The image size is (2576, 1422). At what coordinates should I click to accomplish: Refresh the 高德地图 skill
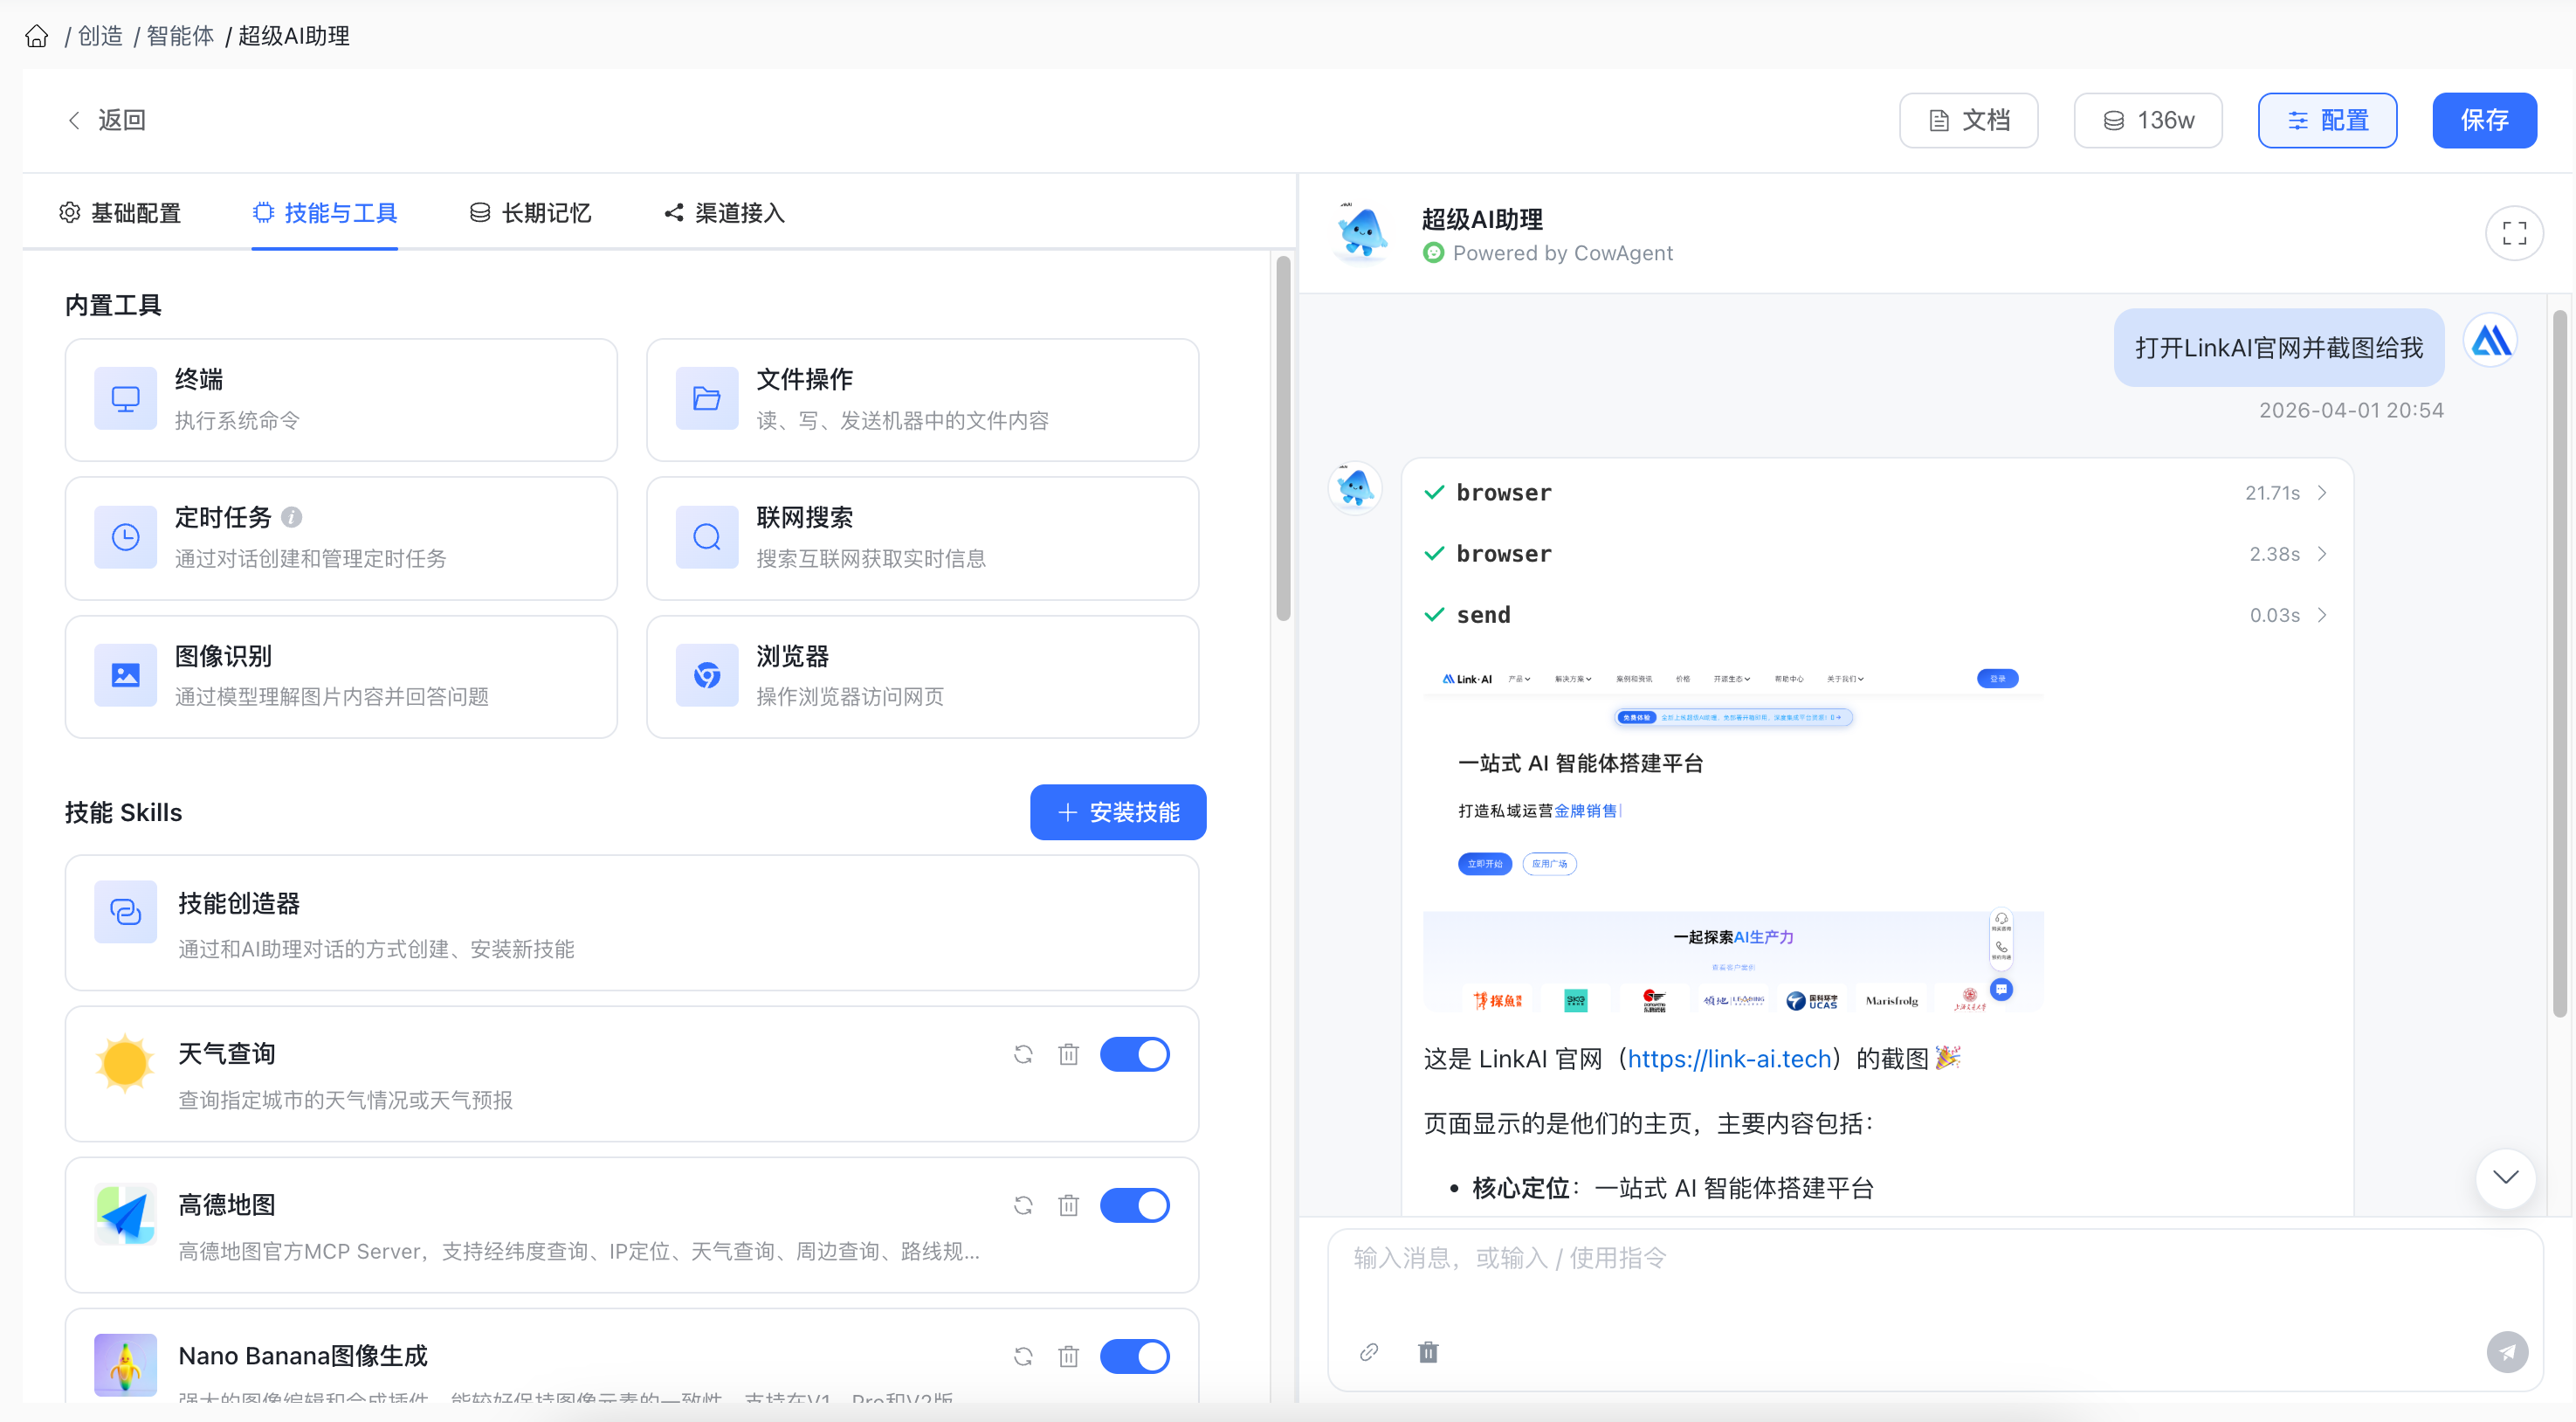click(x=1023, y=1205)
